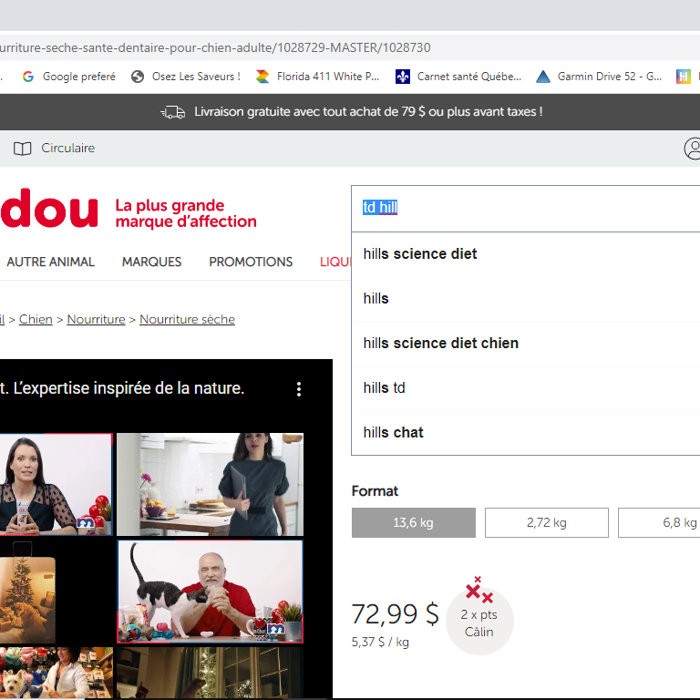Click the video title L'expertise inspirée de la nature

coord(122,388)
